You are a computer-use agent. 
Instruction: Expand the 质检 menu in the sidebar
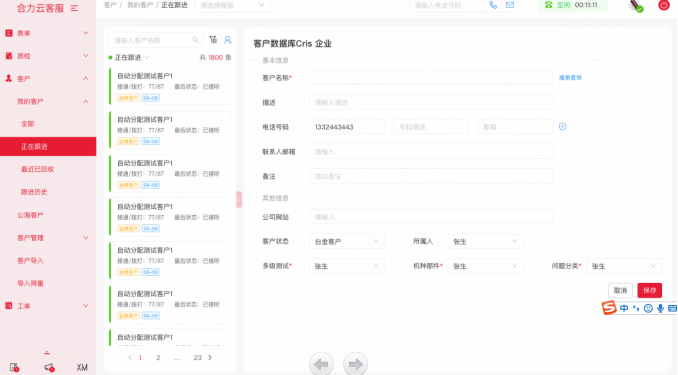pos(48,56)
